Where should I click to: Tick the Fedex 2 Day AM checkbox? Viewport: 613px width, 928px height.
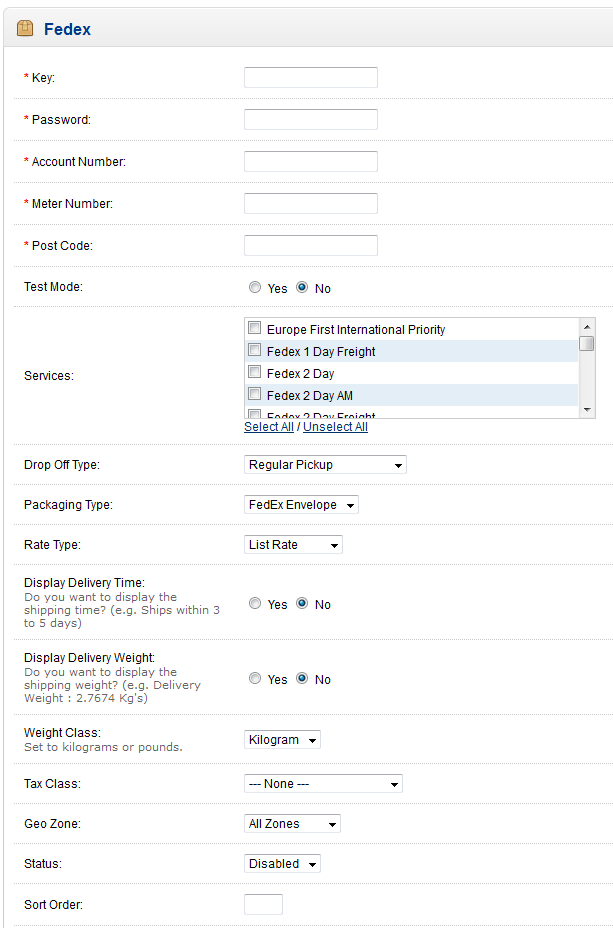coord(255,395)
